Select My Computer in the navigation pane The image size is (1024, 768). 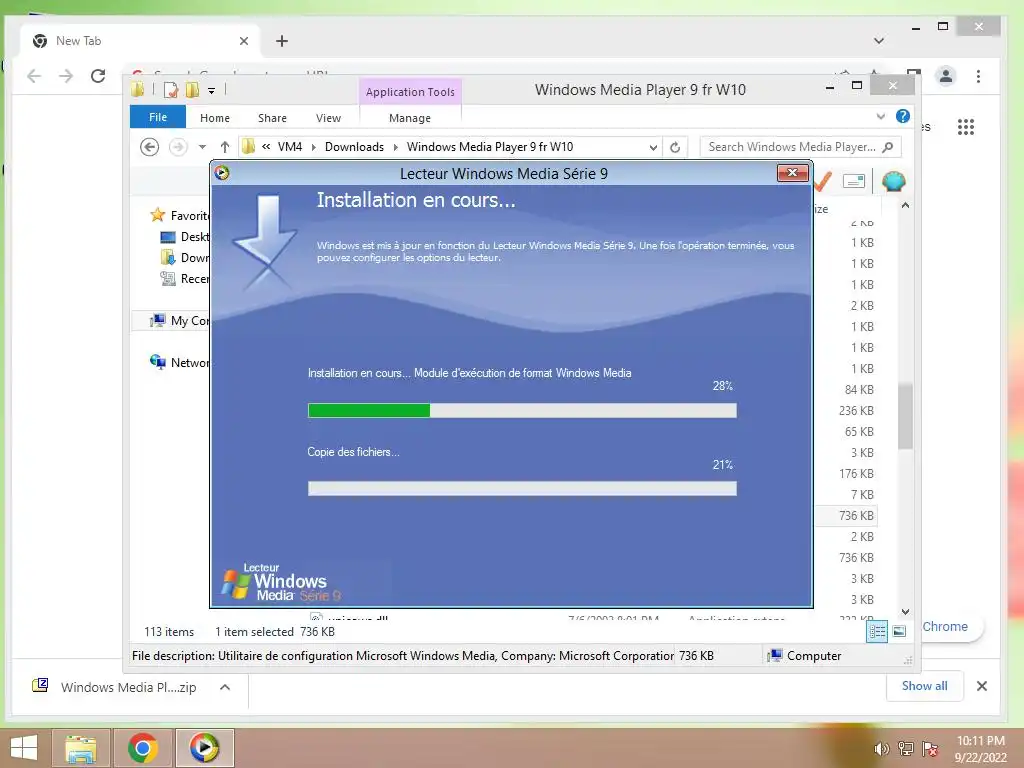[x=180, y=321]
